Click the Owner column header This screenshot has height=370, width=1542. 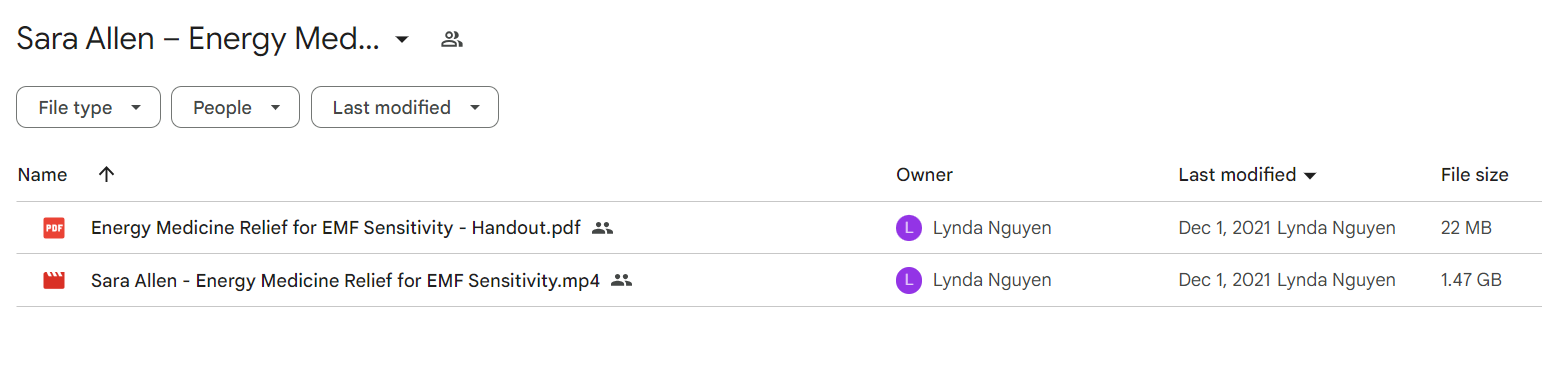point(924,174)
